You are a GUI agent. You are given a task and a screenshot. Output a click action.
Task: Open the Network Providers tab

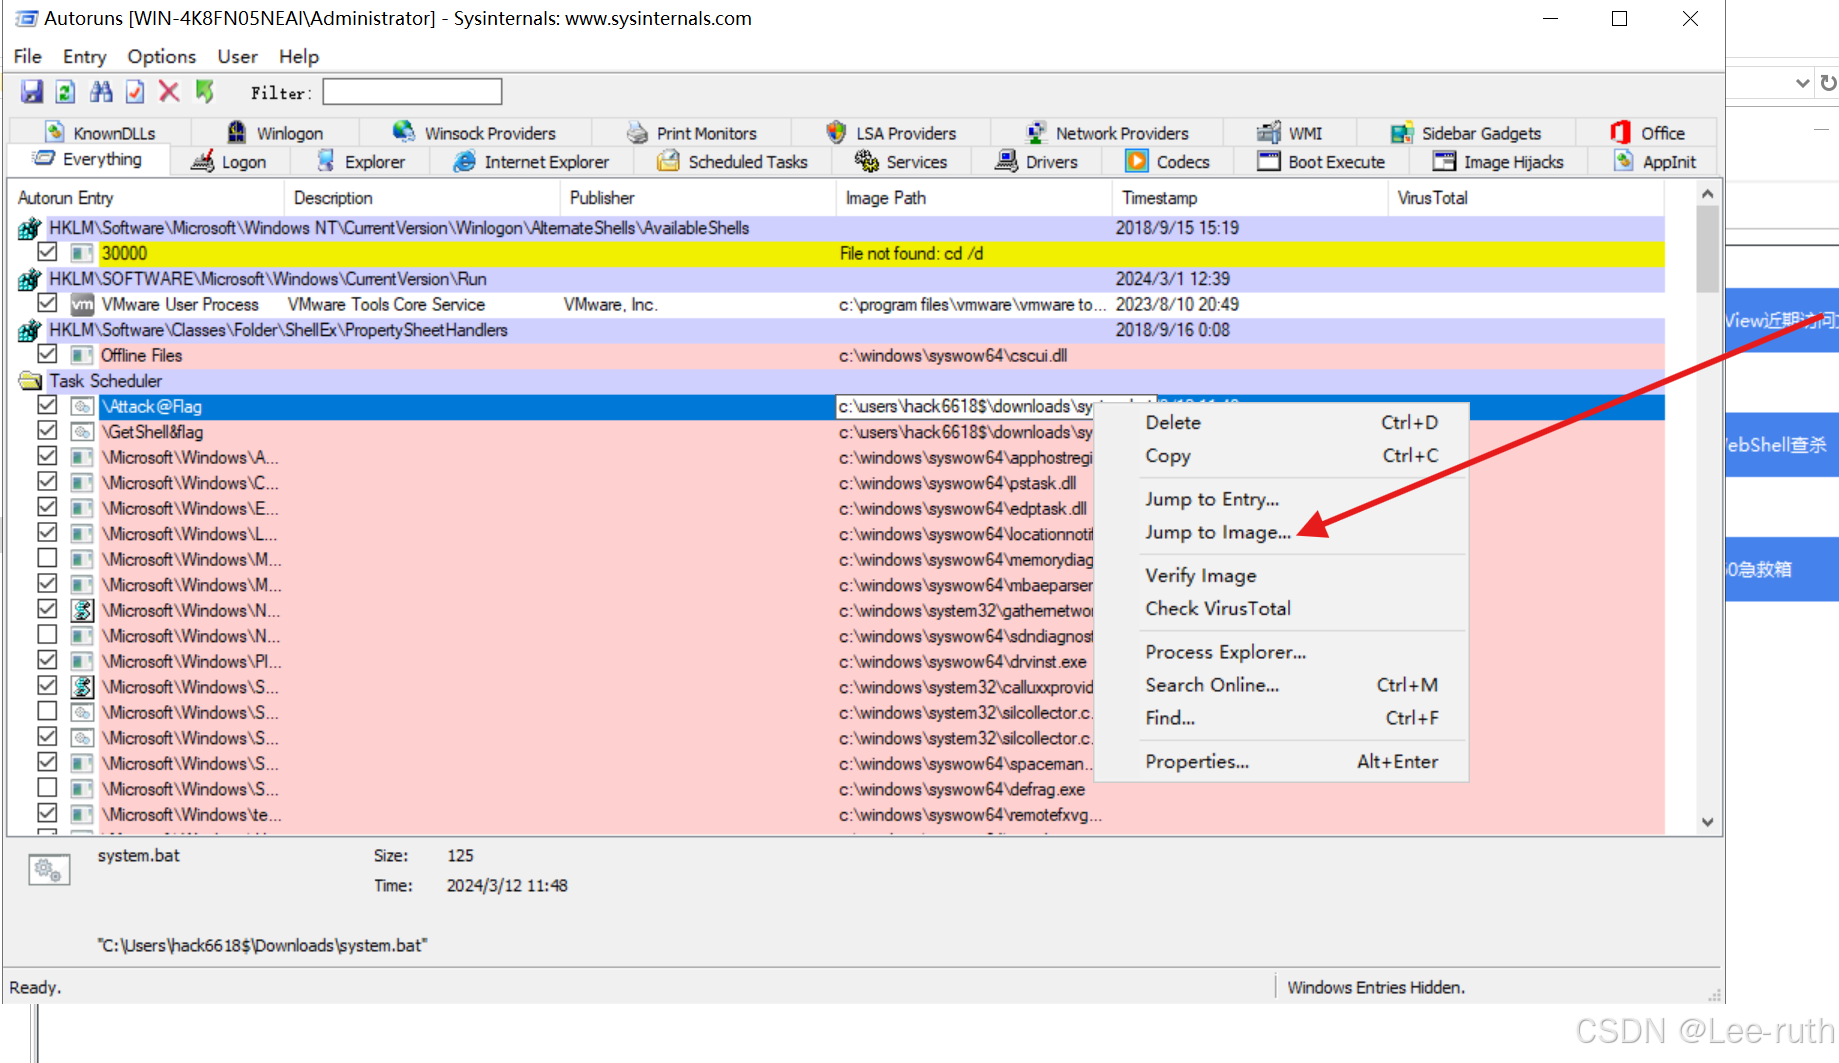[x=1107, y=133]
